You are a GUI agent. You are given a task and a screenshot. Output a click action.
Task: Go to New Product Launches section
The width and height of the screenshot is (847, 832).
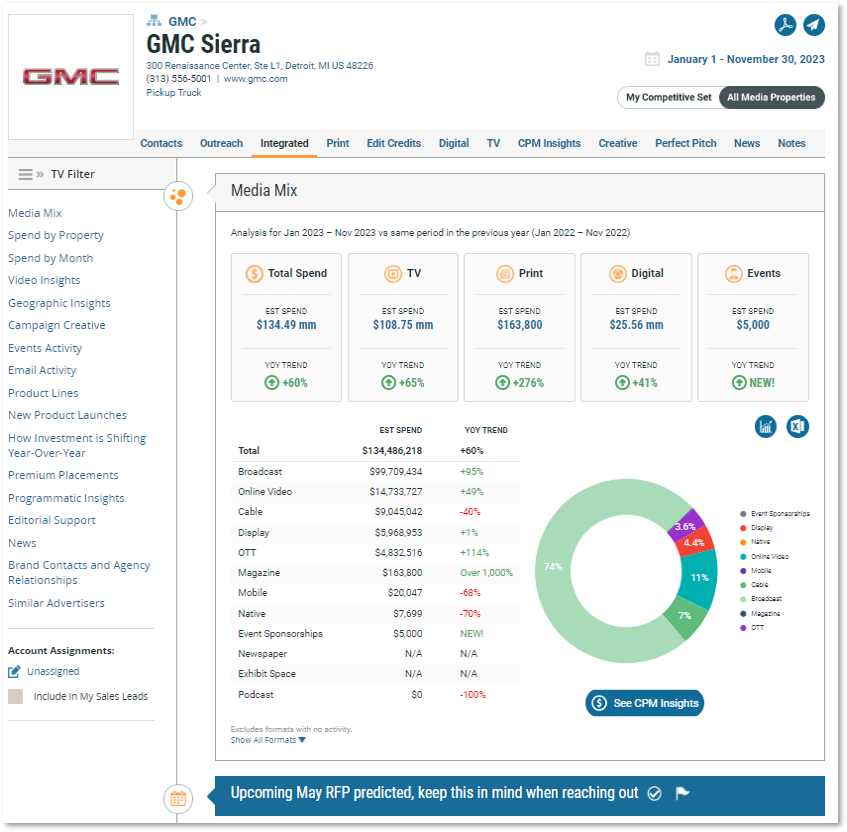pyautogui.click(x=68, y=415)
